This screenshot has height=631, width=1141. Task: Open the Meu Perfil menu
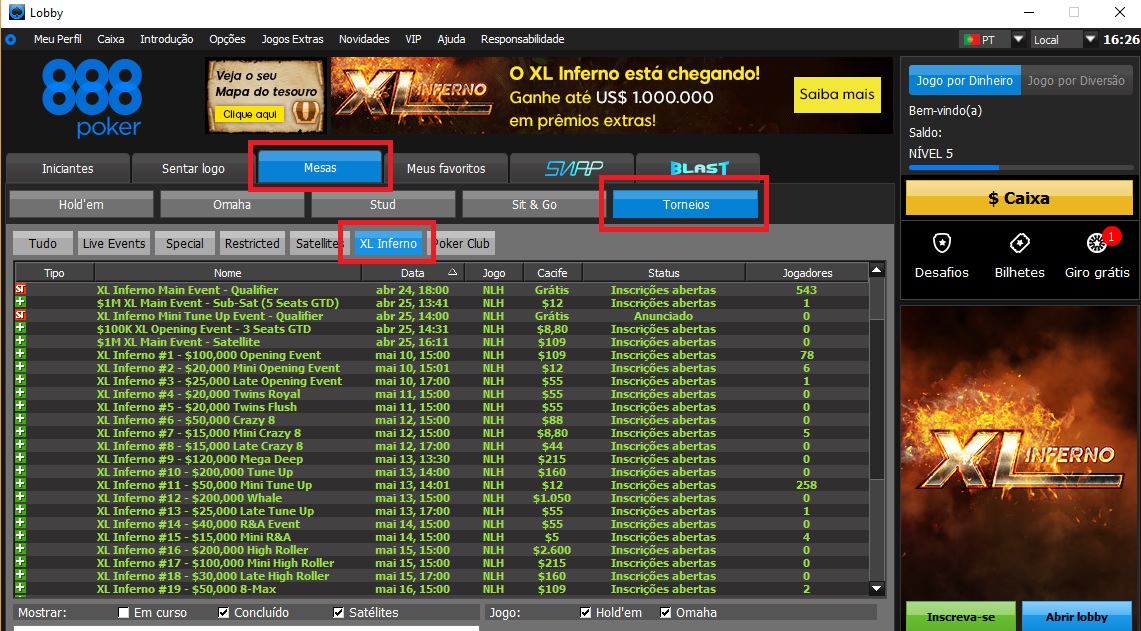click(57, 39)
